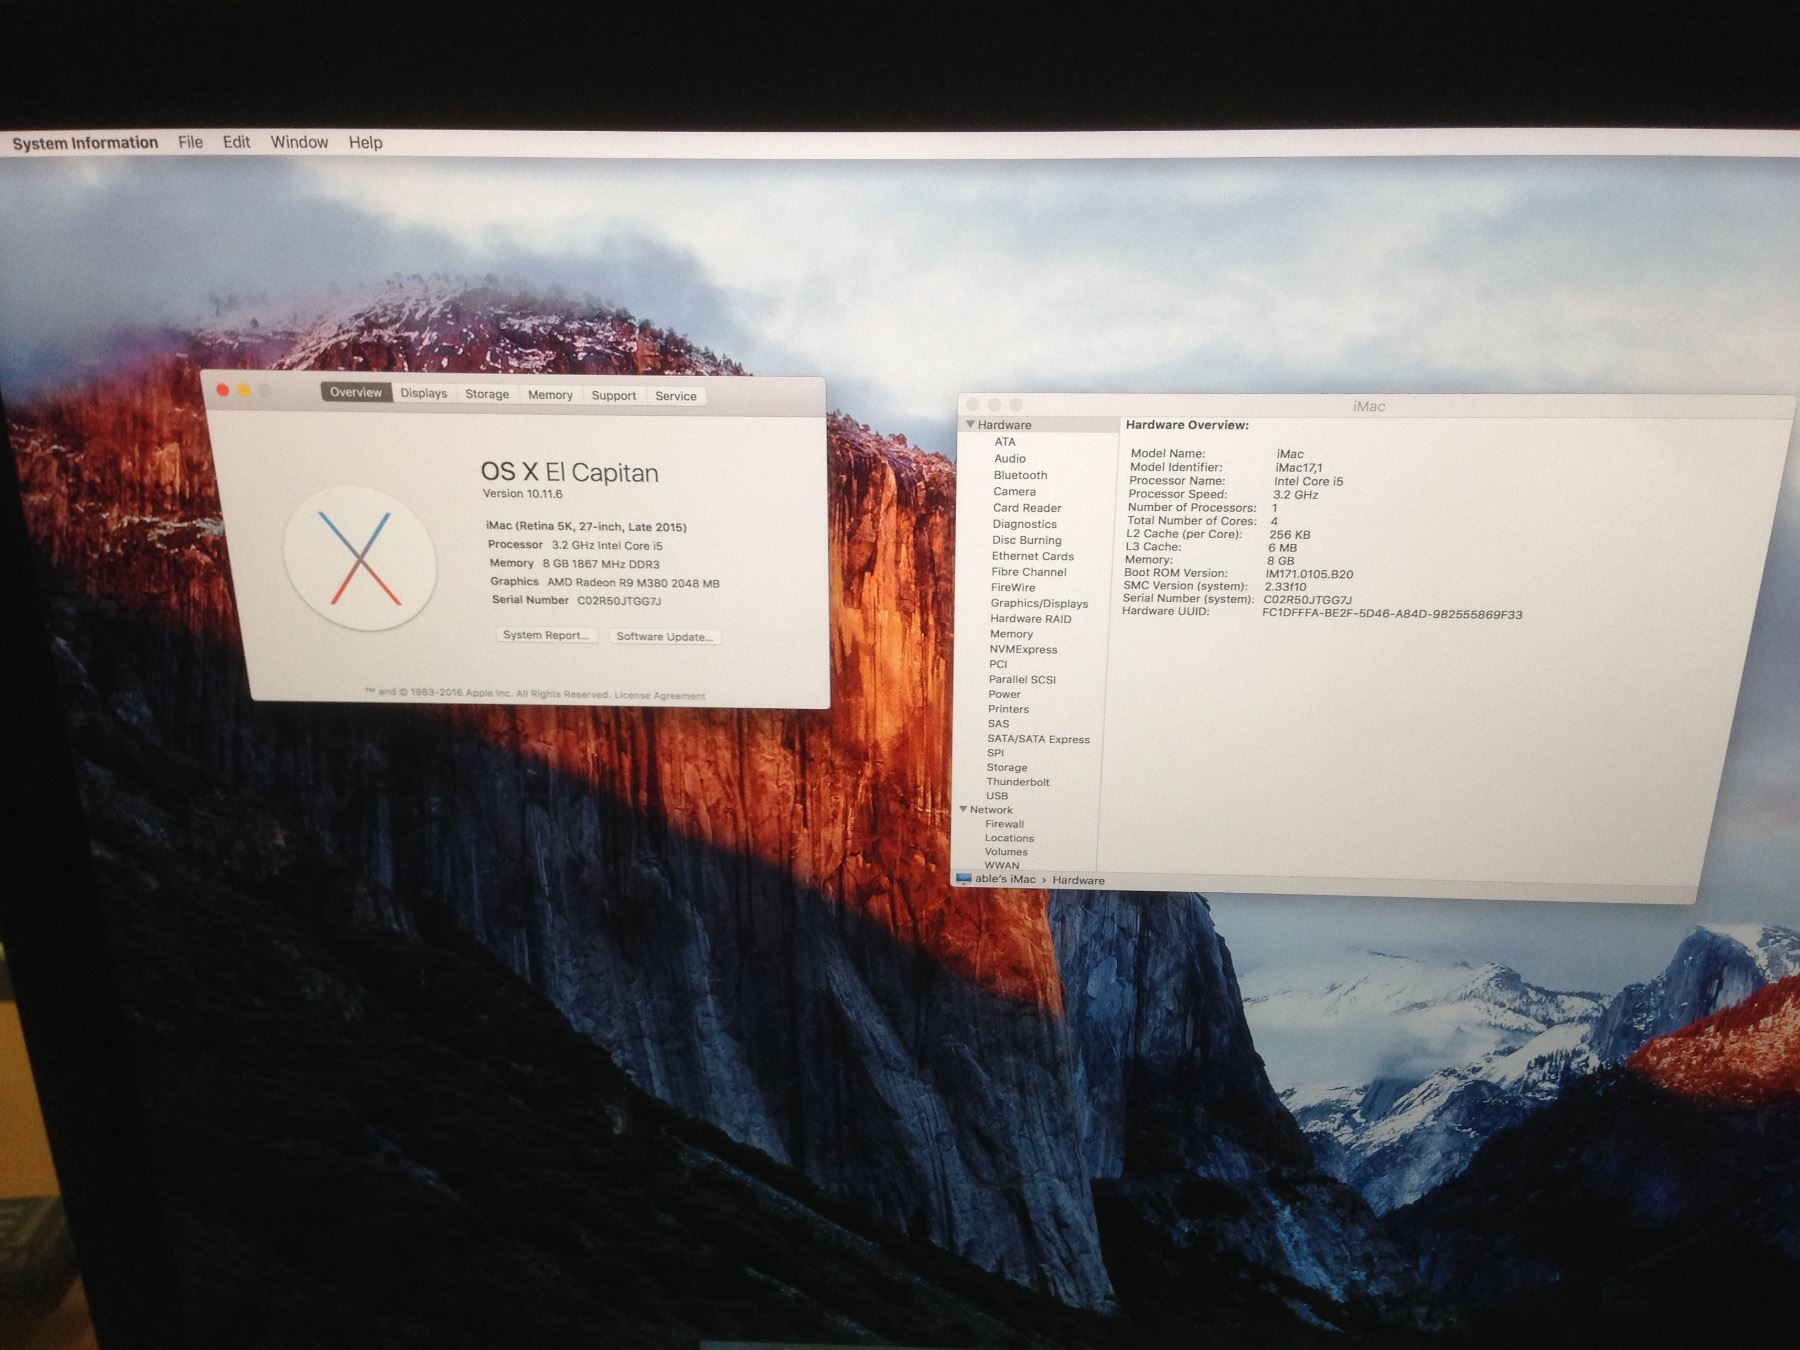This screenshot has width=1800, height=1350.
Task: Select Thunderbolt in the sidebar list
Action: 1018,782
